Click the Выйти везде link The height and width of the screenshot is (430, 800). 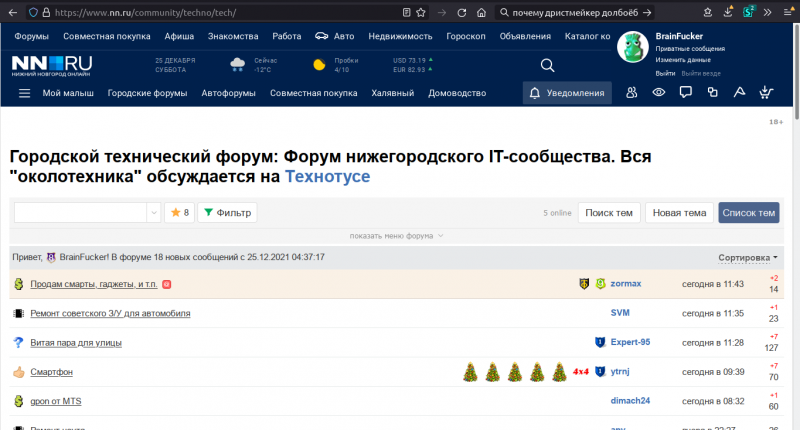click(701, 73)
